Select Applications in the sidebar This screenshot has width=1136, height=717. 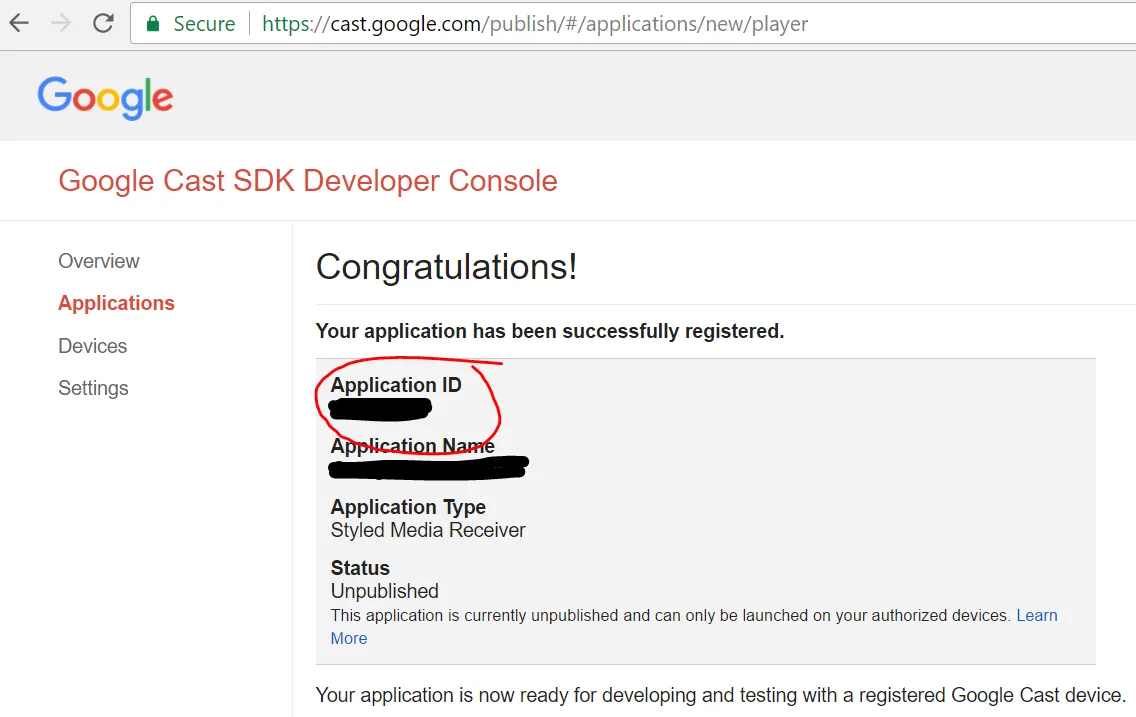pos(117,303)
